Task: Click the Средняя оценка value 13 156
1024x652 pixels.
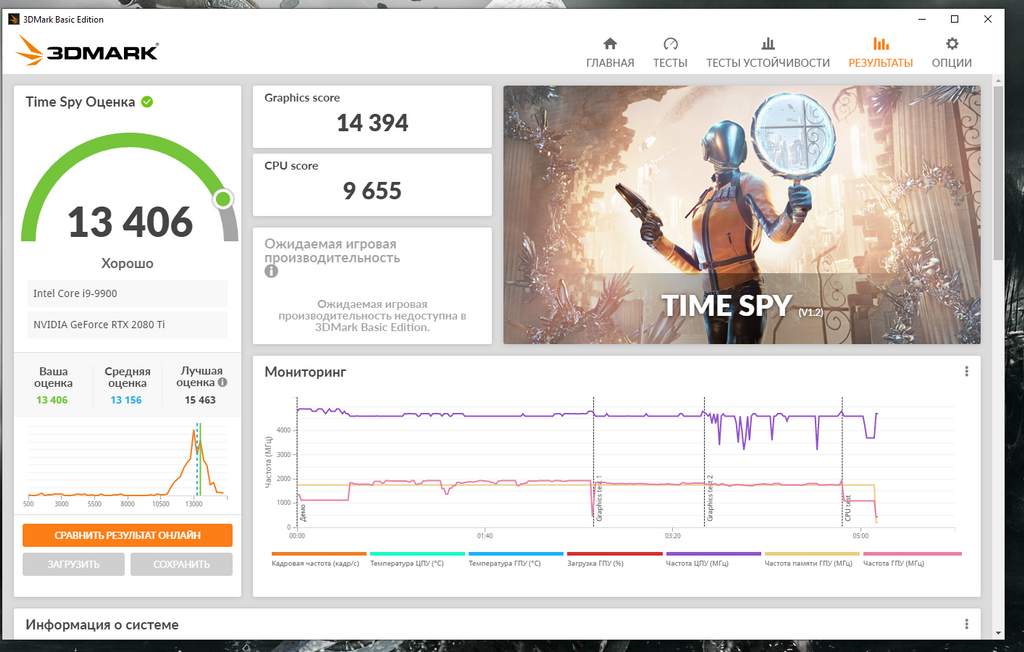Action: pyautogui.click(x=126, y=400)
